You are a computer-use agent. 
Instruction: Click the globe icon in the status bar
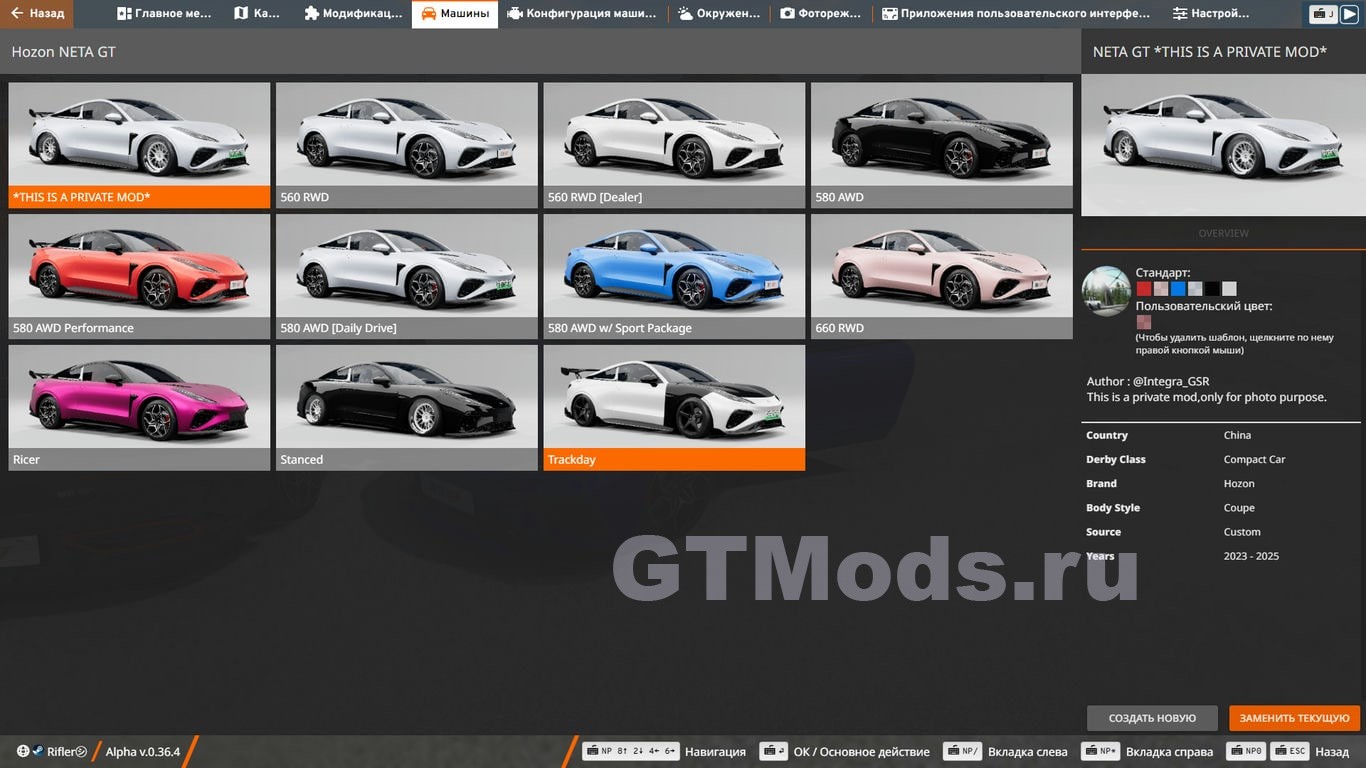23,751
